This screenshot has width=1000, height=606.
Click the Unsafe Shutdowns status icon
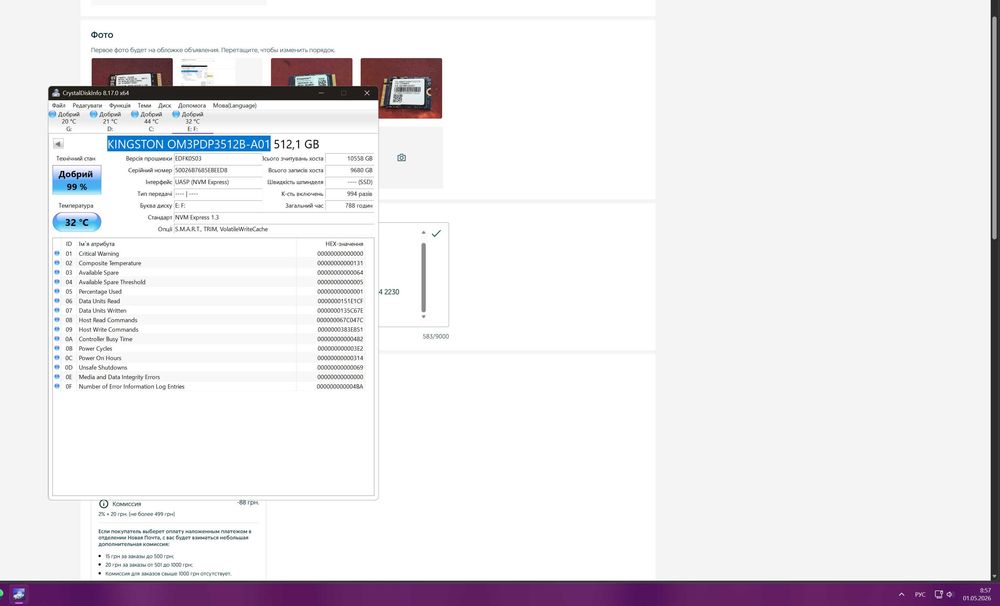(57, 367)
